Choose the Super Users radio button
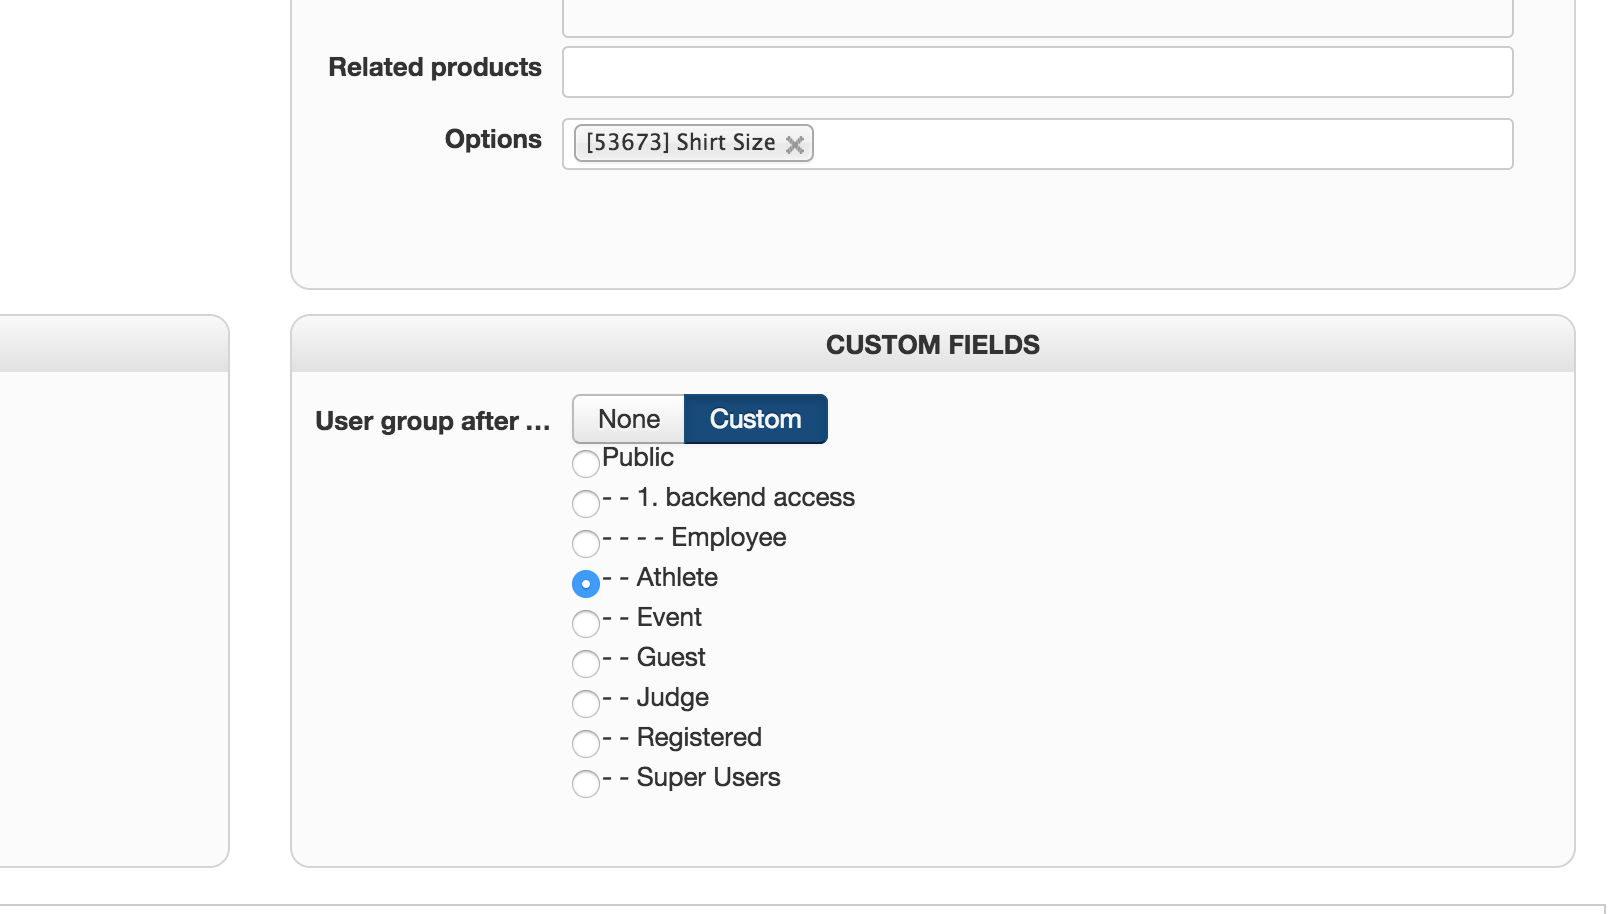 pyautogui.click(x=586, y=783)
